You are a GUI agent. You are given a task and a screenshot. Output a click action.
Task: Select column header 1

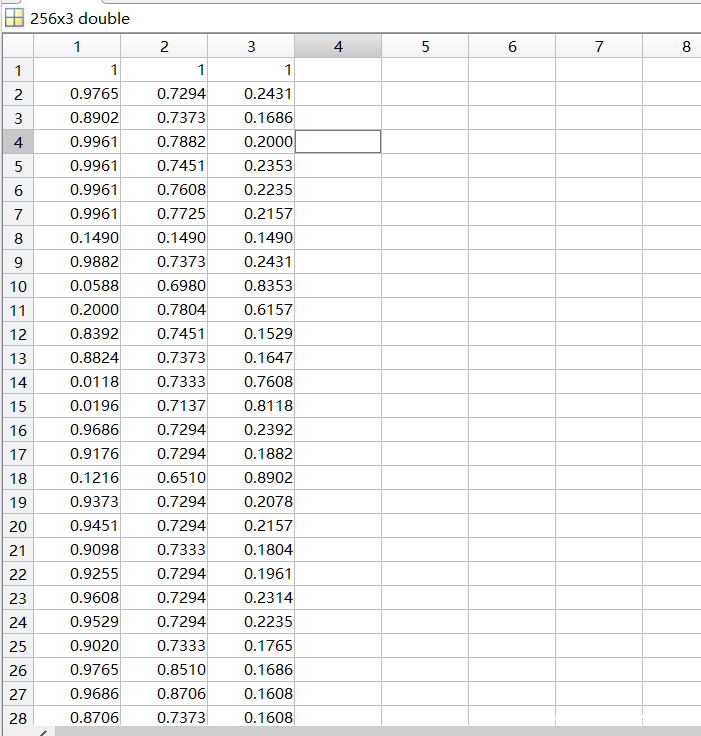coord(77,46)
